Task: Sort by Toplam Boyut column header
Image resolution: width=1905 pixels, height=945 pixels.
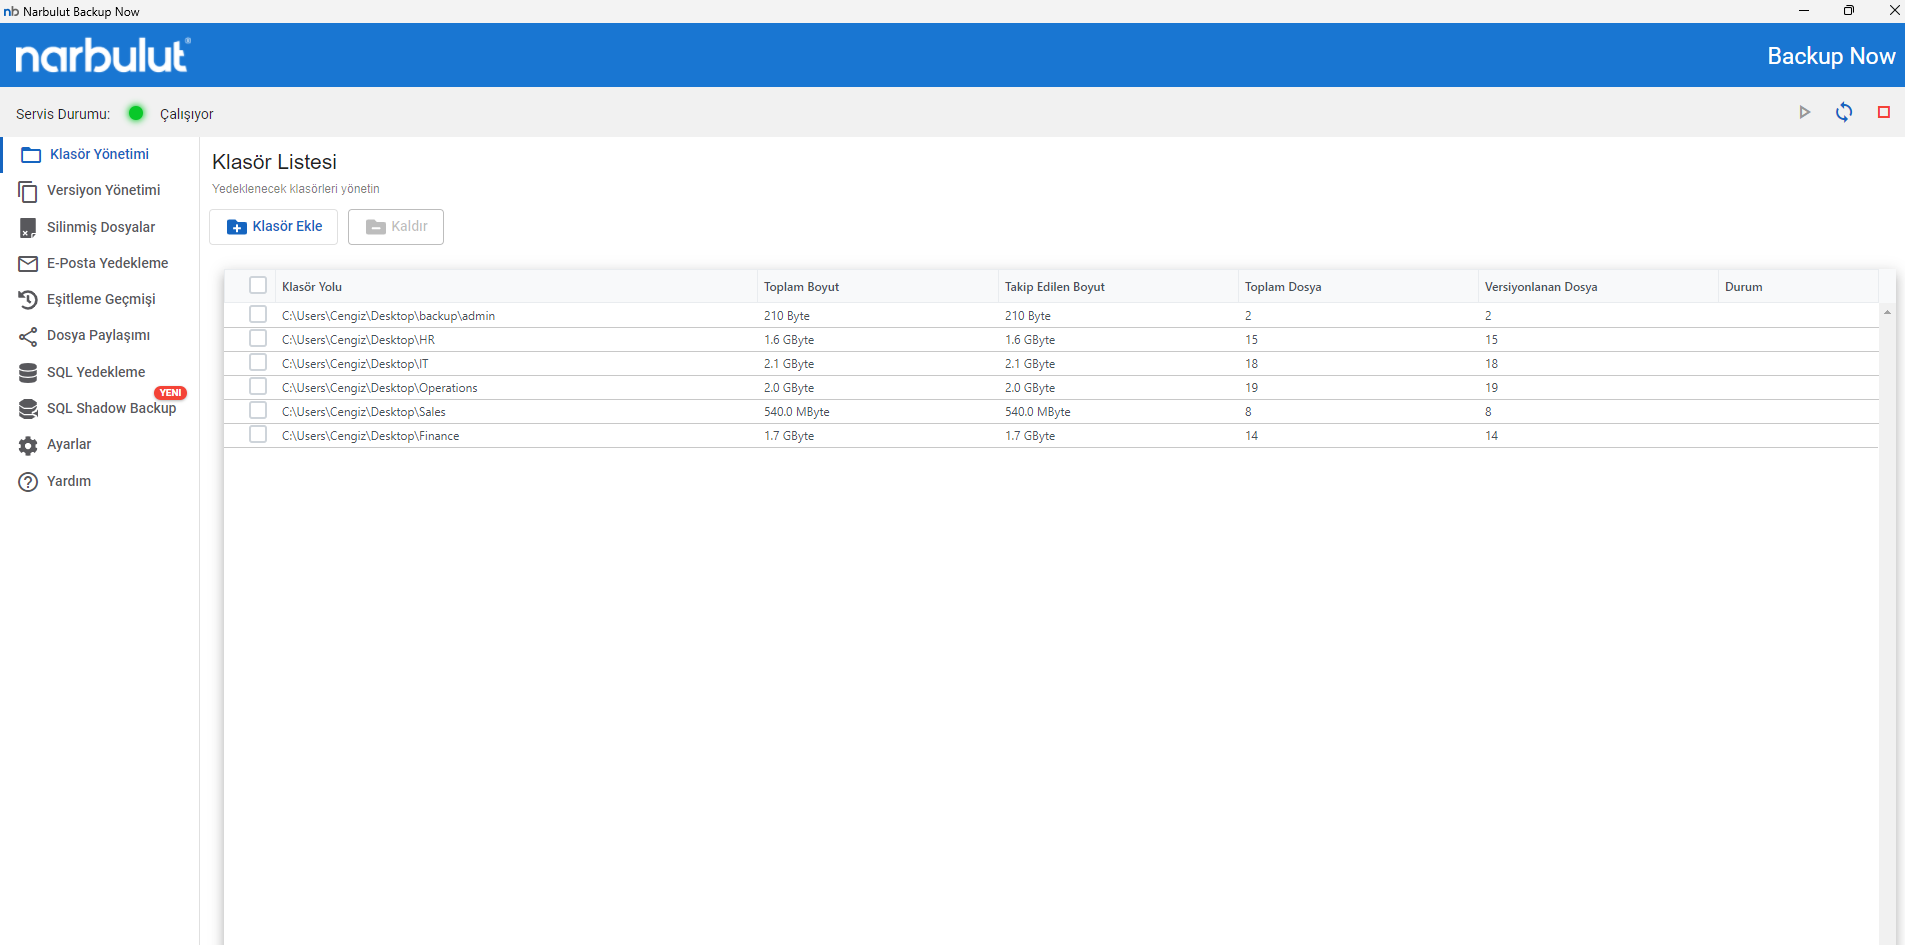Action: [x=801, y=287]
